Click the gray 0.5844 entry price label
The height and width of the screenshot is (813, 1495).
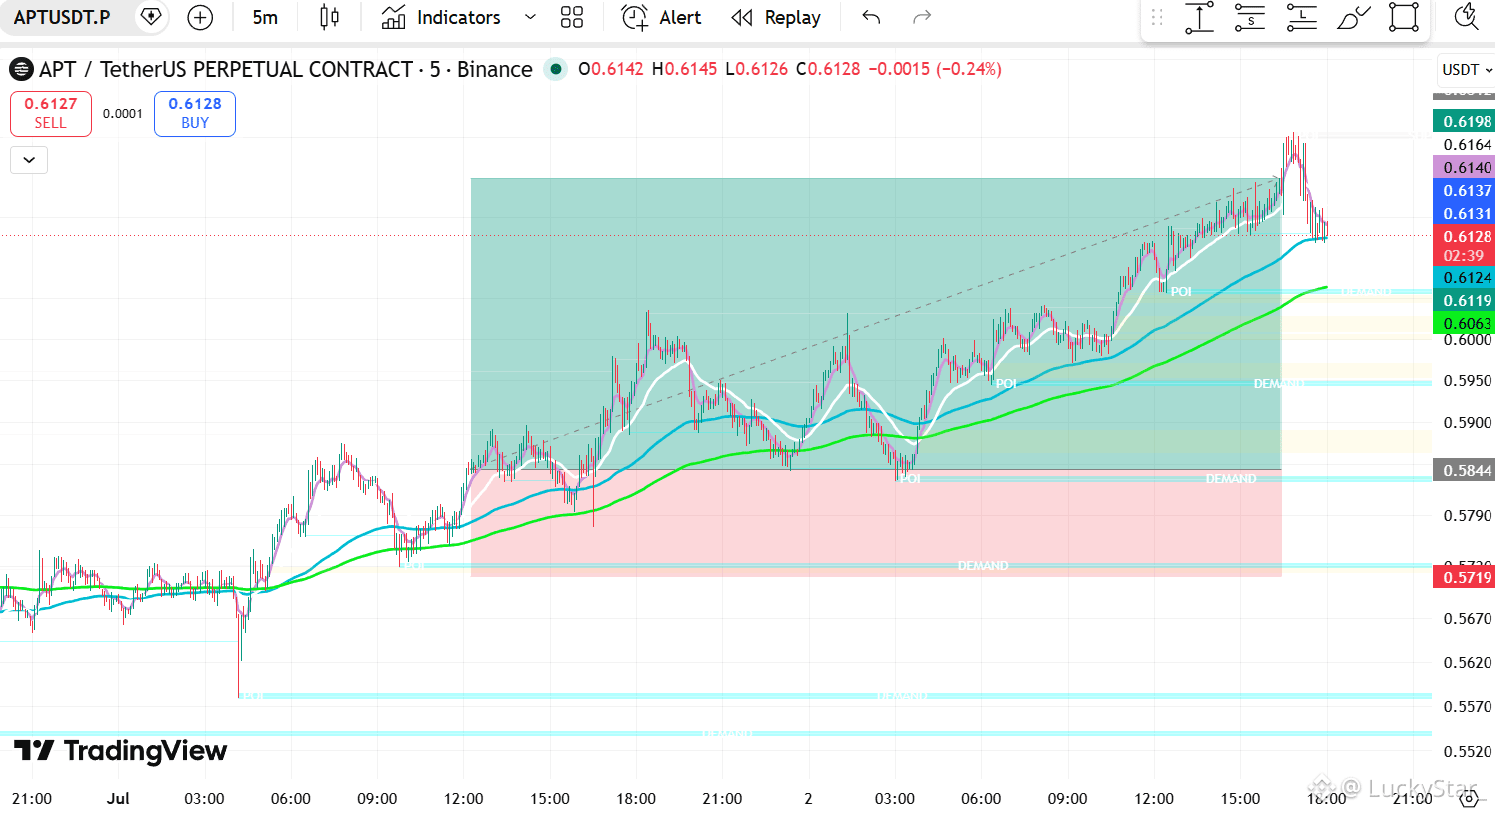(1464, 470)
